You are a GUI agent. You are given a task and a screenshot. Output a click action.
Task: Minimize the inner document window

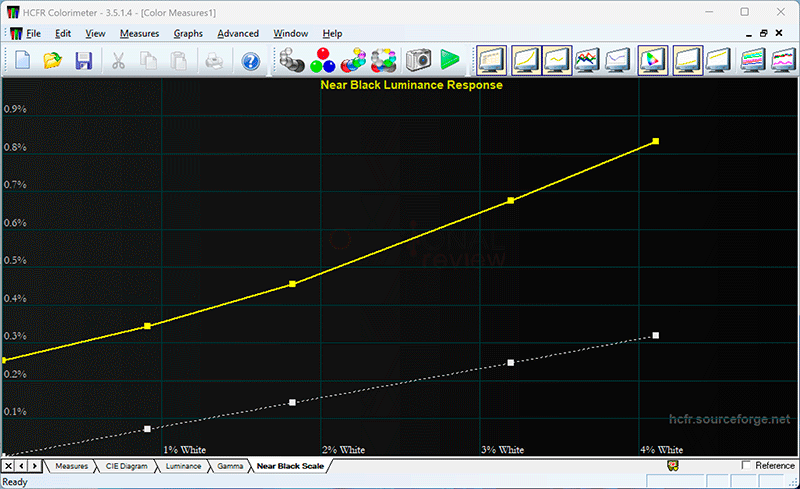click(748, 34)
